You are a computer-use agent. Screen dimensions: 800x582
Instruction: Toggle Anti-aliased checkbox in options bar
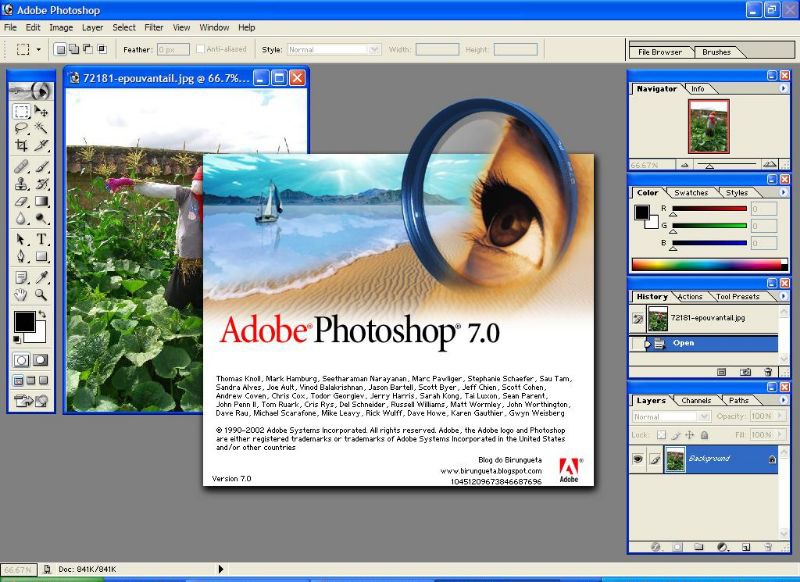coord(201,49)
